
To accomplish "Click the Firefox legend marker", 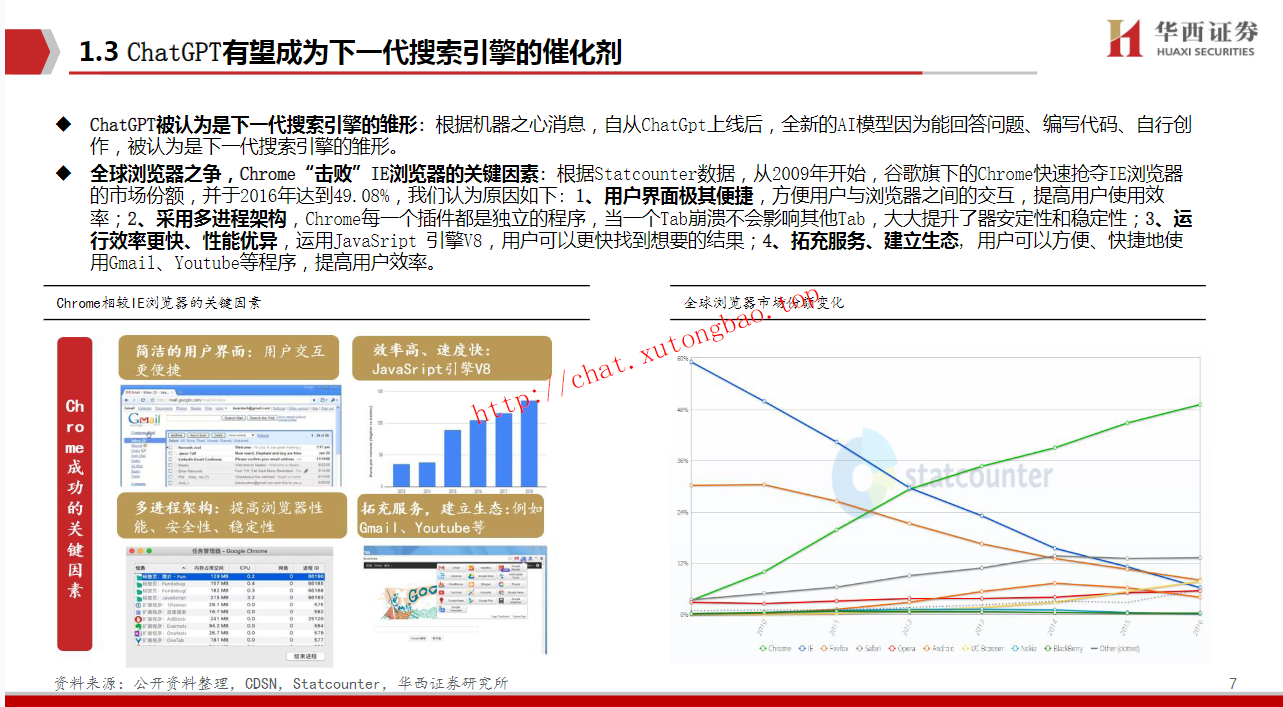I will [825, 648].
